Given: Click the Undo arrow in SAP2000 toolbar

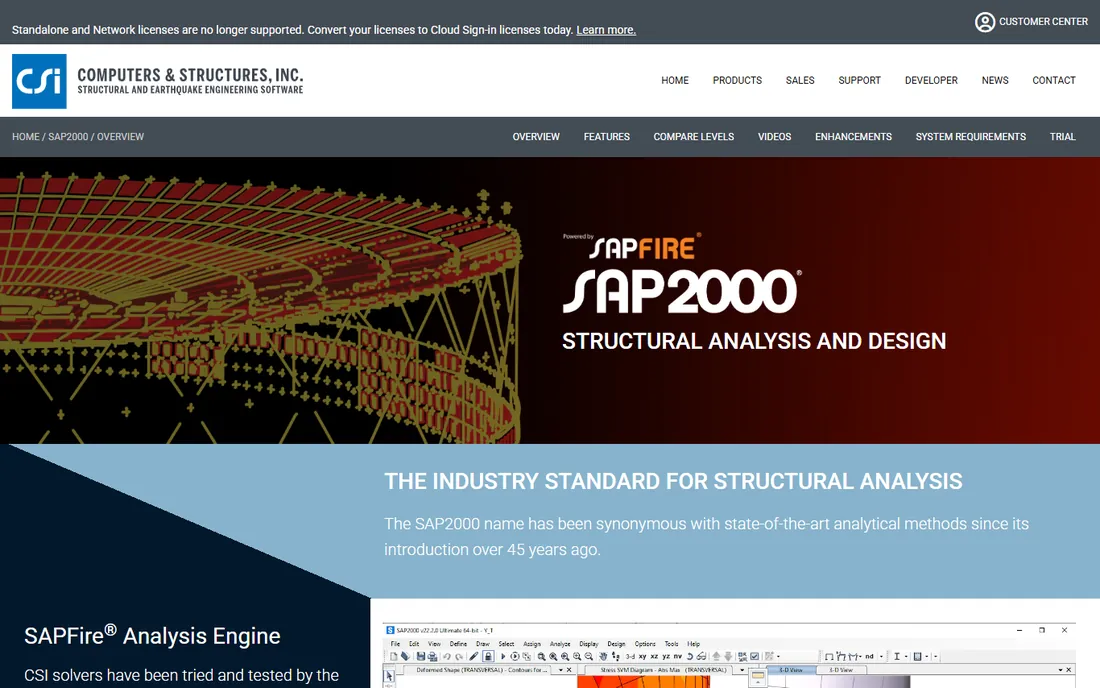Looking at the screenshot, I should click(447, 656).
